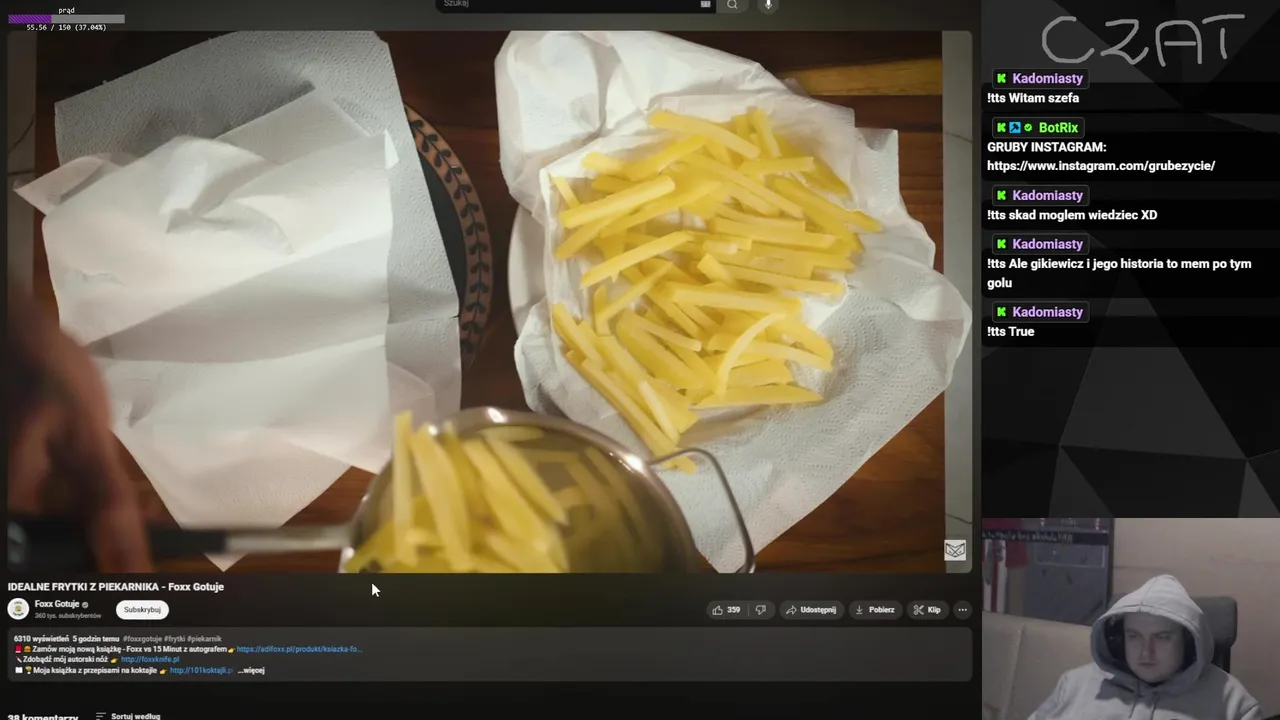Open the three-dot more actions menu

pos(962,610)
